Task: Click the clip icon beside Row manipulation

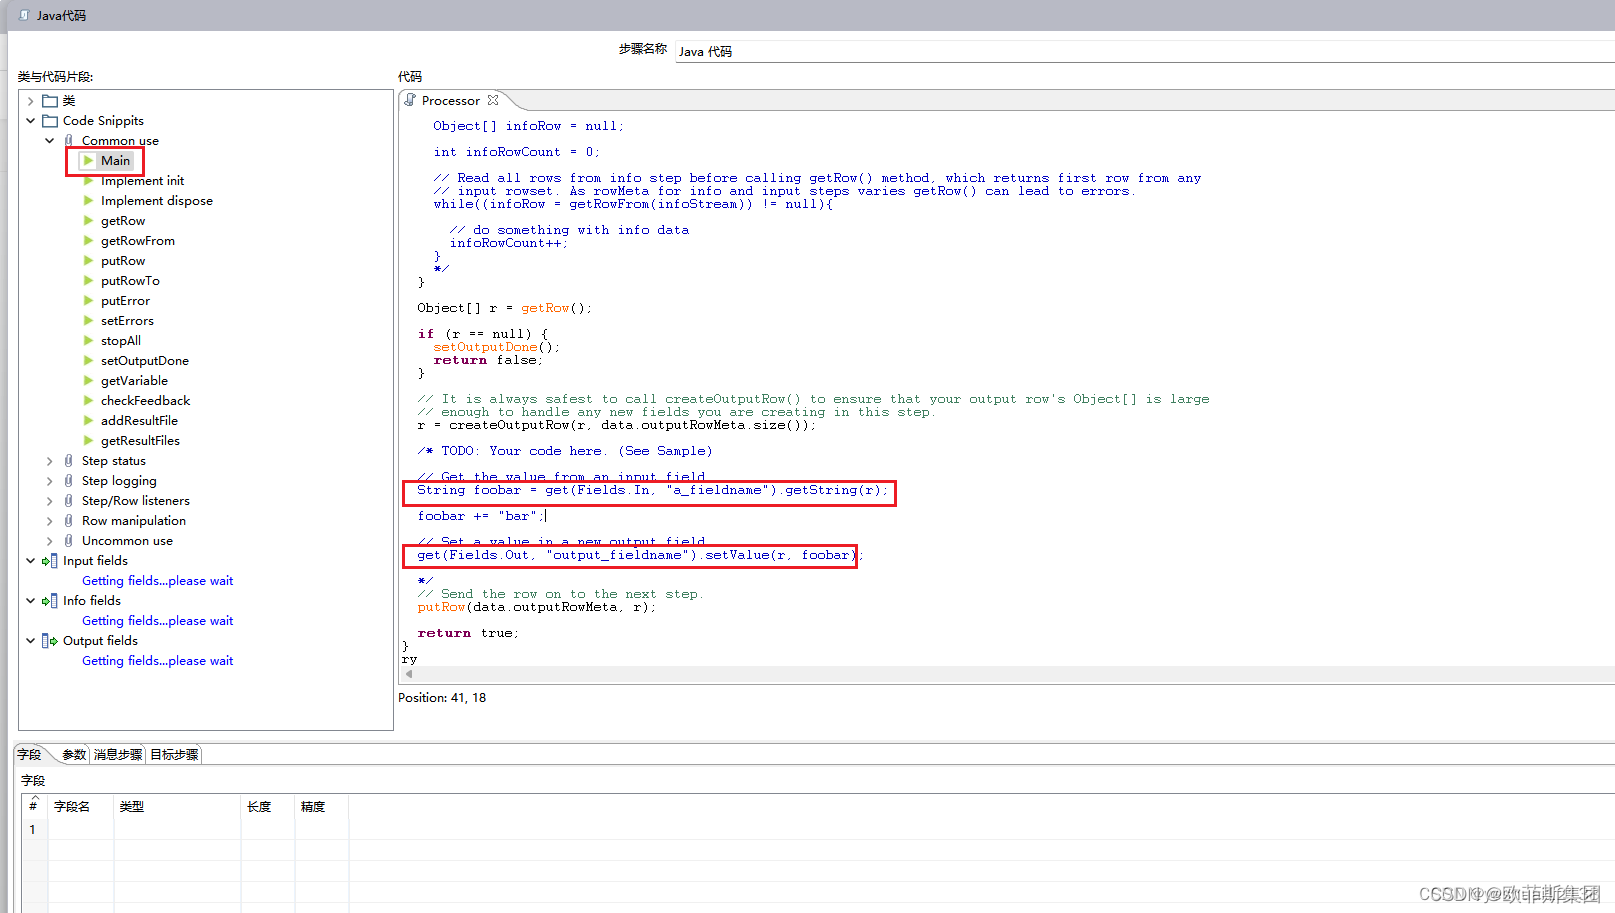Action: click(69, 521)
